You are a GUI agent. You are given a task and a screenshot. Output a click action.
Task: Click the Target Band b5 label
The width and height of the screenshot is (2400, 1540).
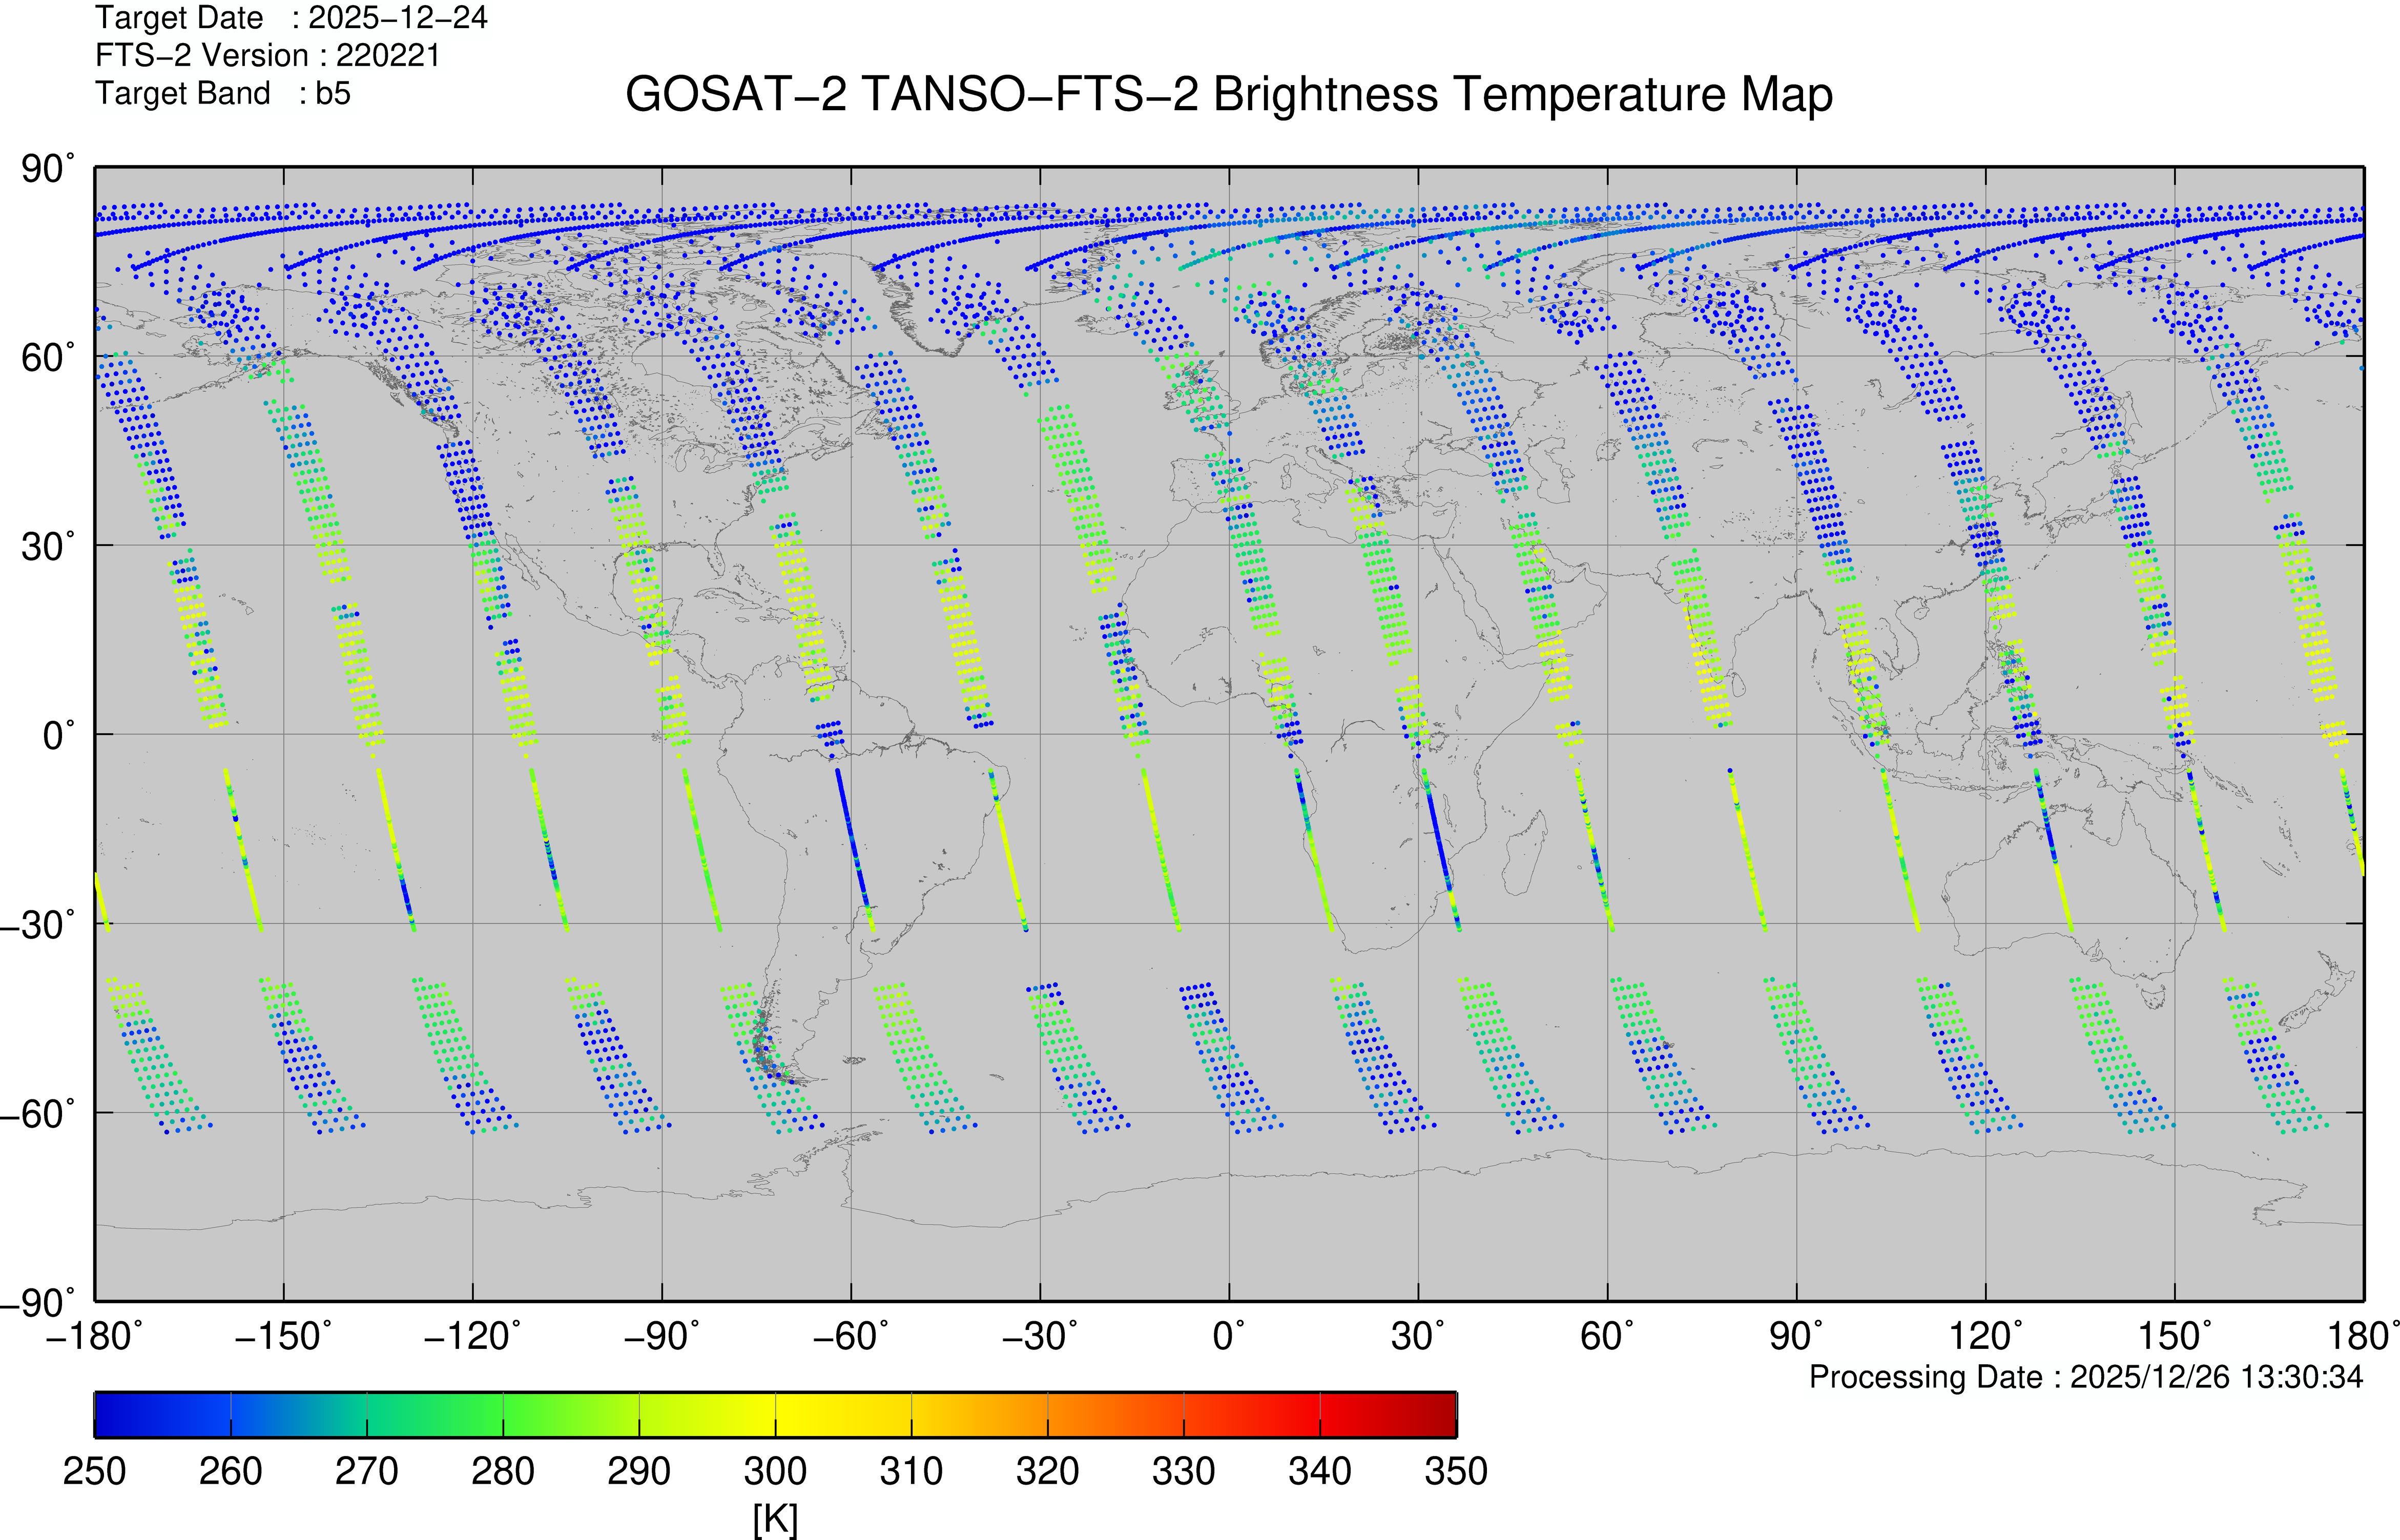223,93
